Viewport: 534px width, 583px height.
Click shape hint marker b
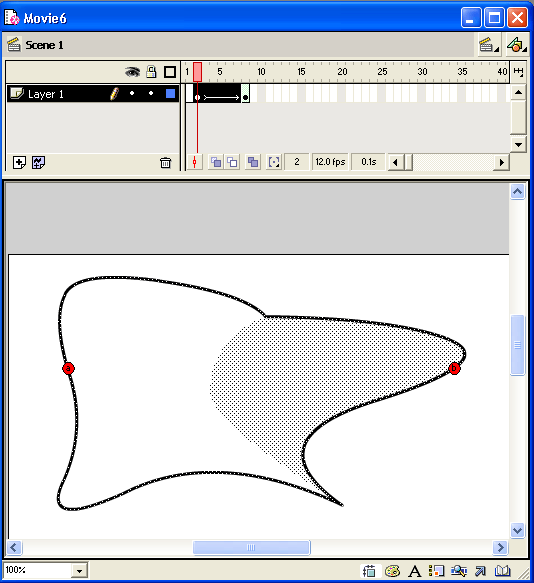[454, 368]
